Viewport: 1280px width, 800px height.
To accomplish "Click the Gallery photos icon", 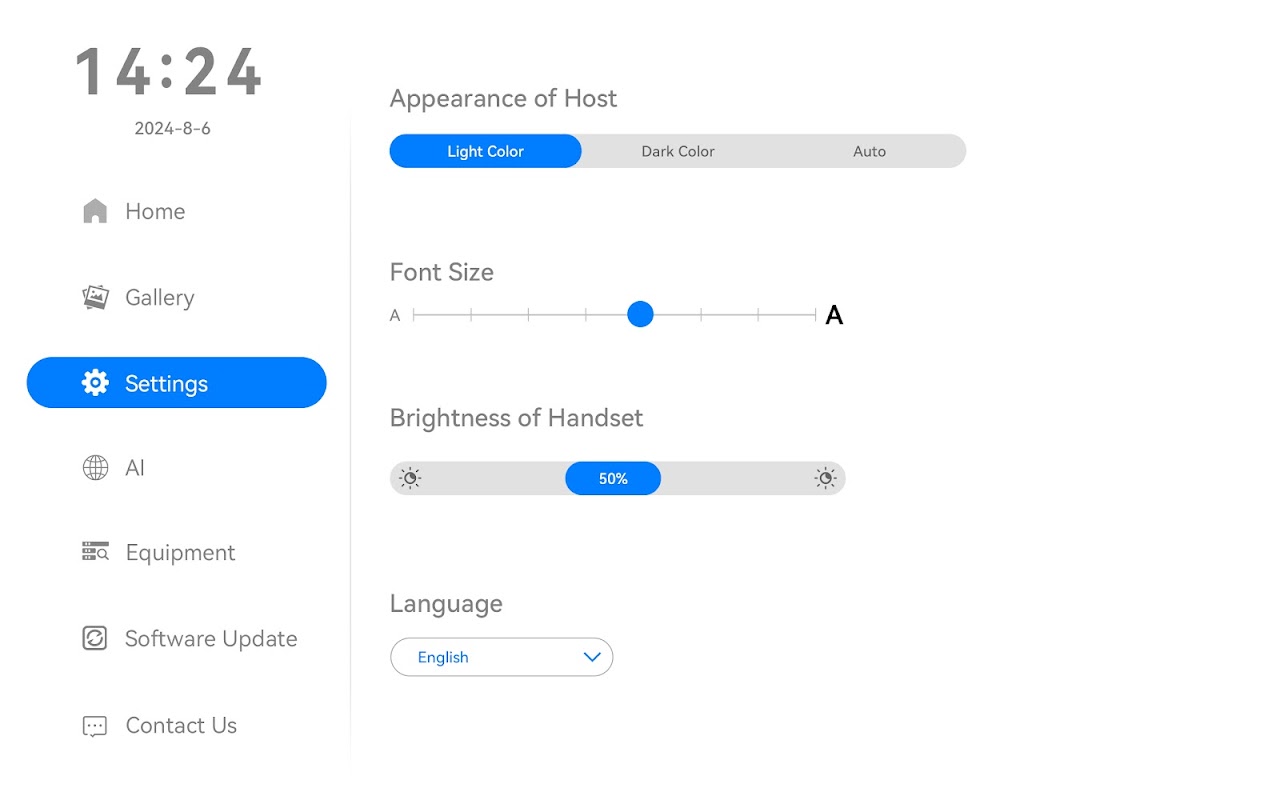I will tap(95, 297).
